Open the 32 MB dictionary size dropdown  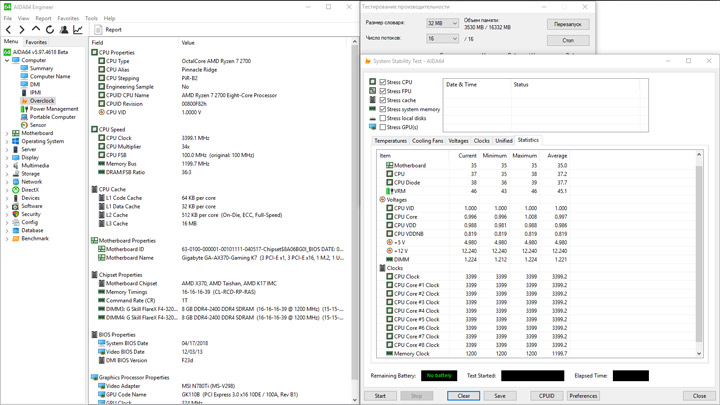tap(442, 23)
